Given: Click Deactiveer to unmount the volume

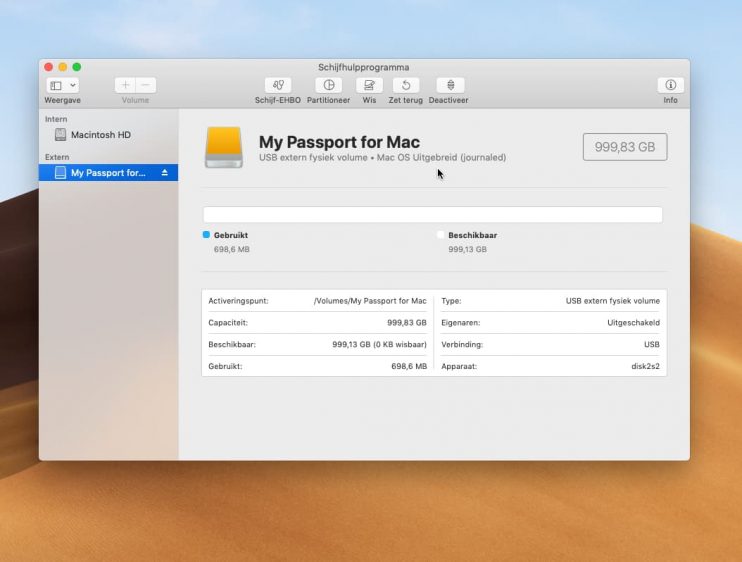Looking at the screenshot, I should (450, 85).
